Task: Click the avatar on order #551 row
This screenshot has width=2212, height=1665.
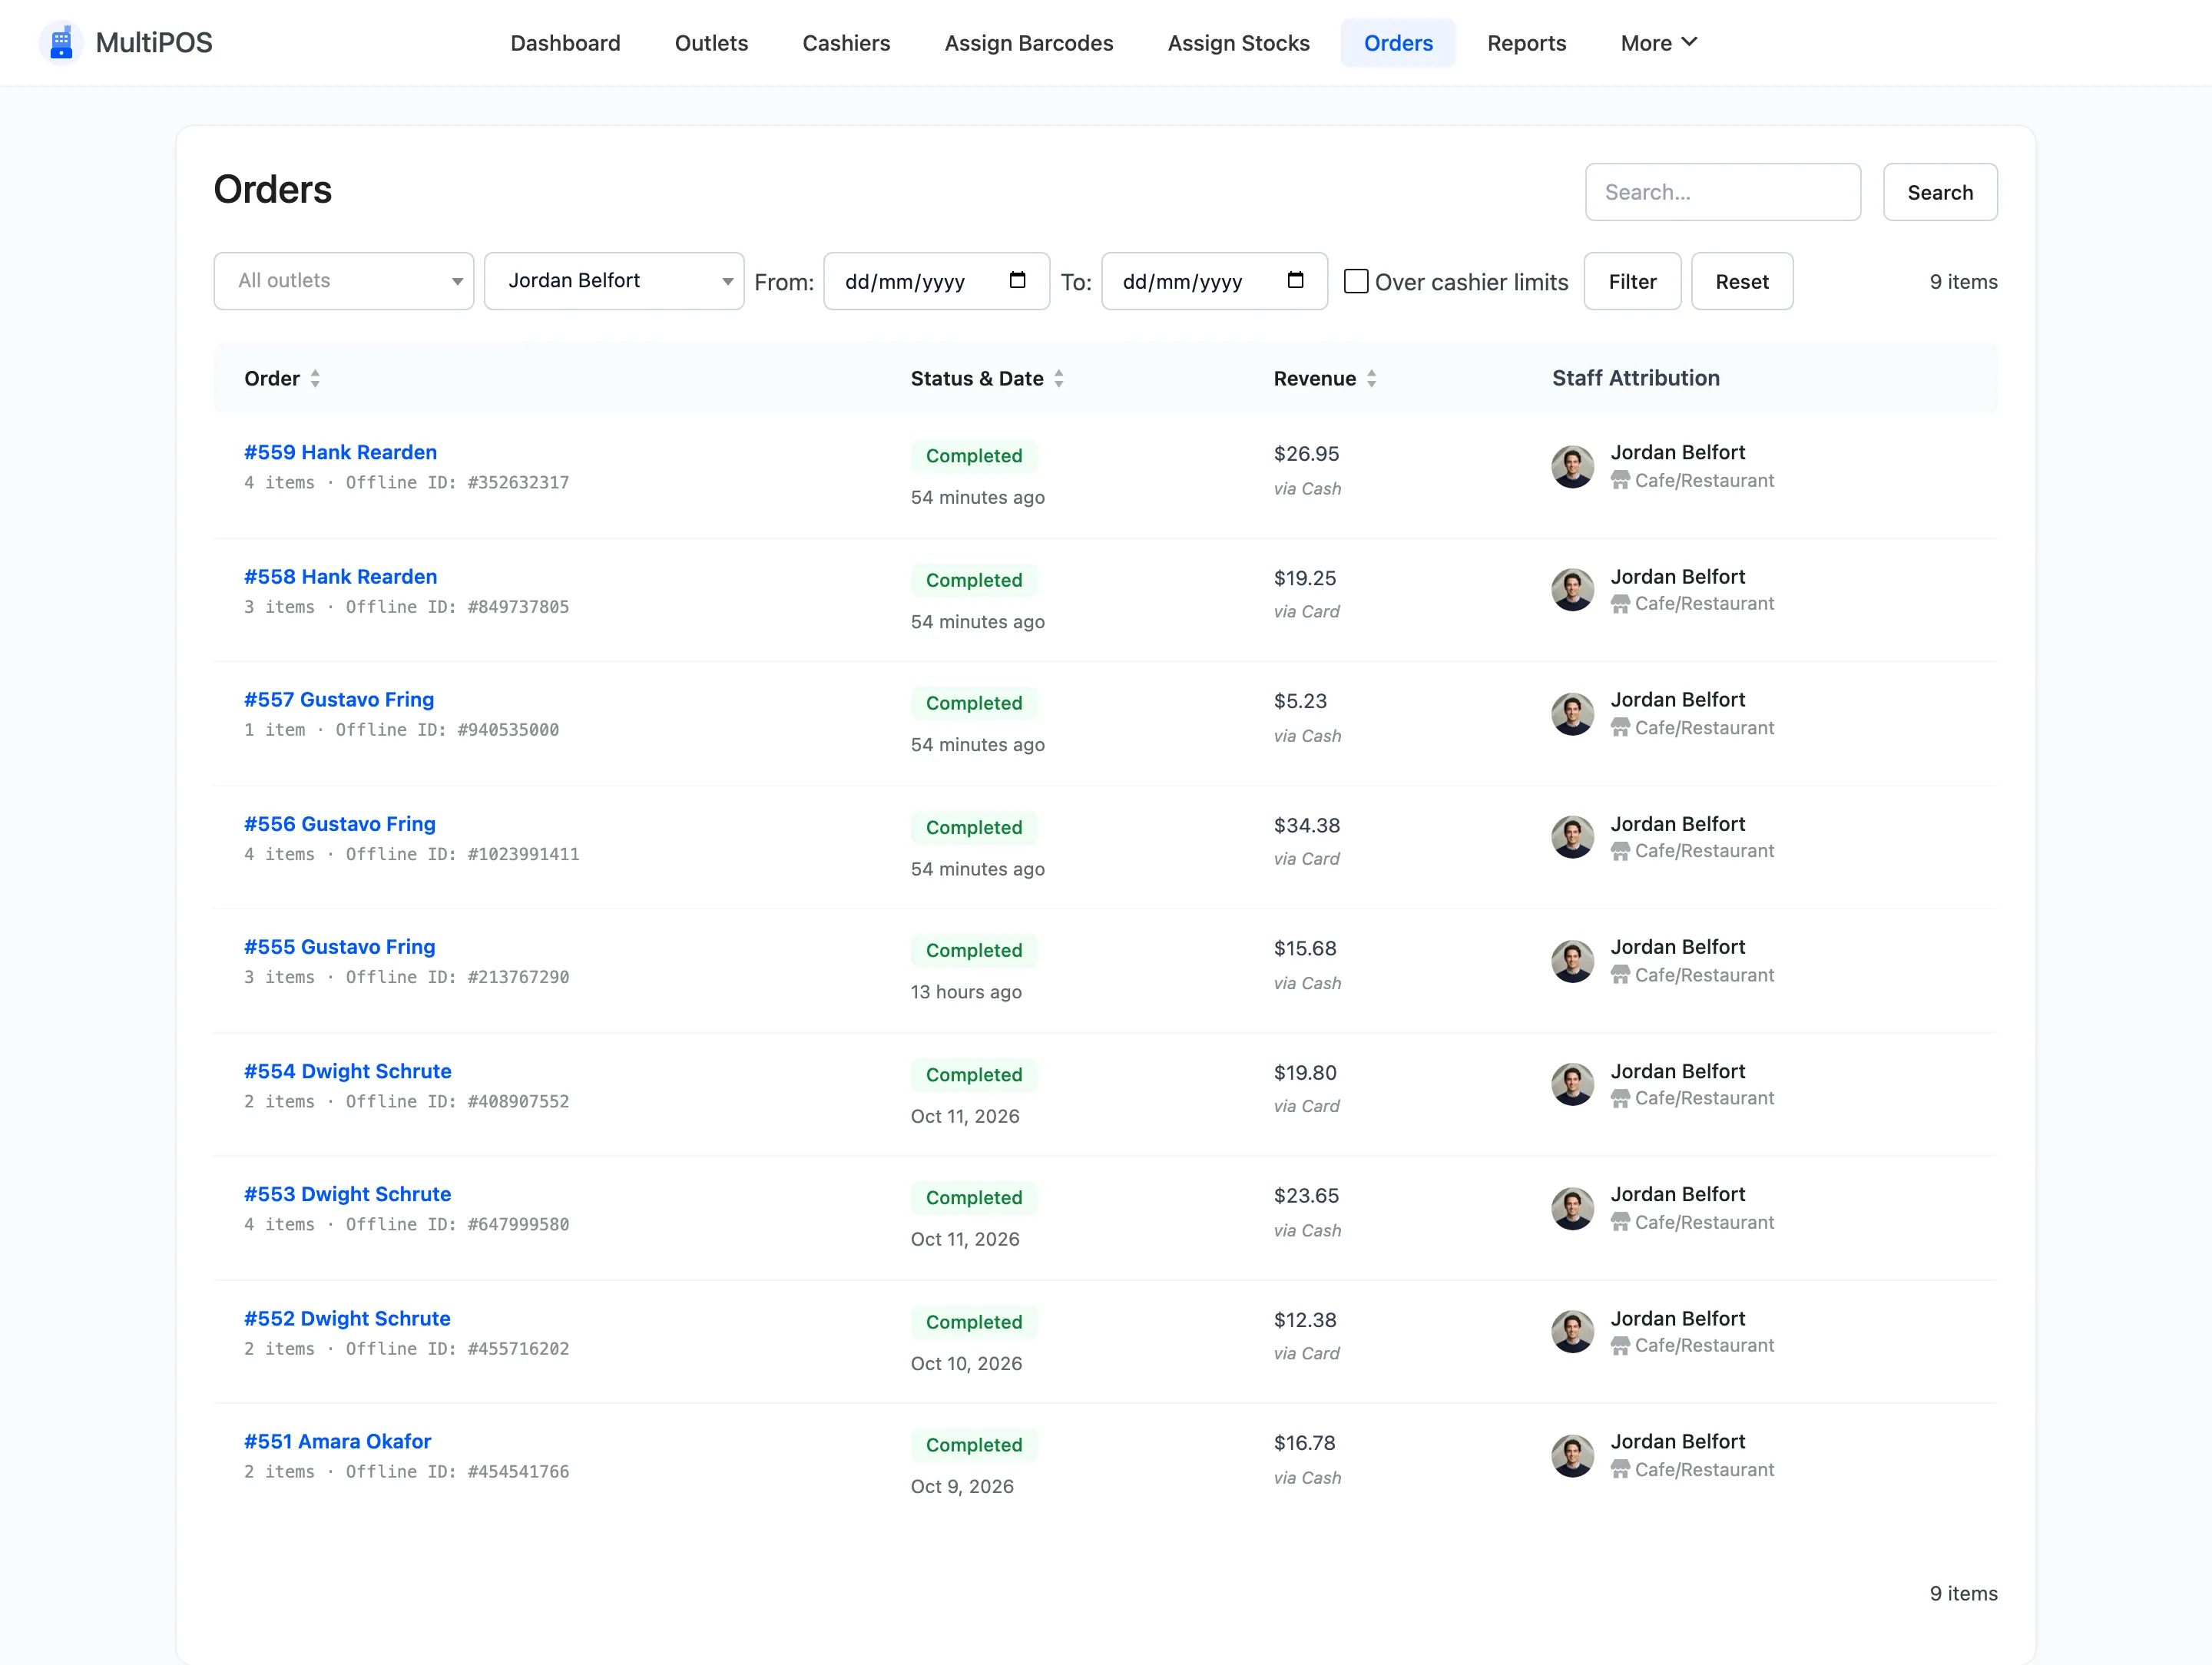Action: (x=1572, y=1456)
